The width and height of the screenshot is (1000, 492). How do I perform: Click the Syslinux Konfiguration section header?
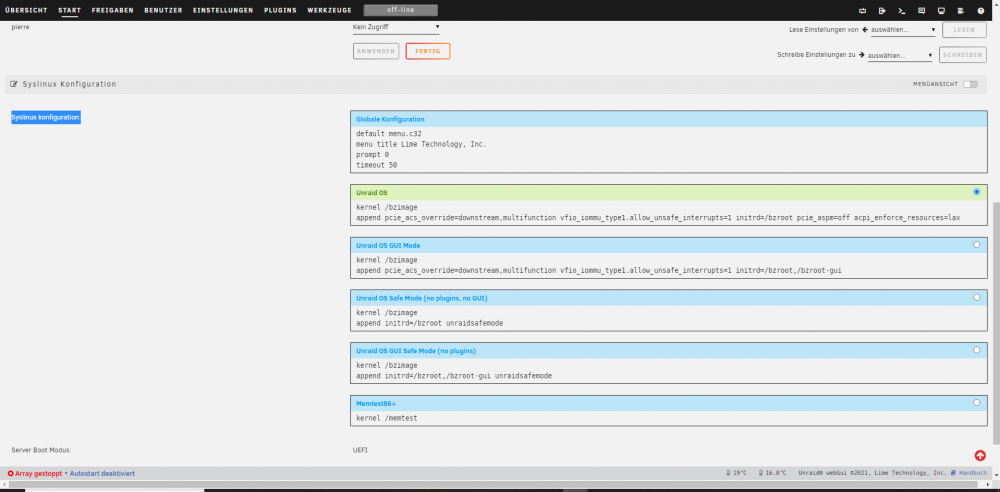pyautogui.click(x=496, y=84)
